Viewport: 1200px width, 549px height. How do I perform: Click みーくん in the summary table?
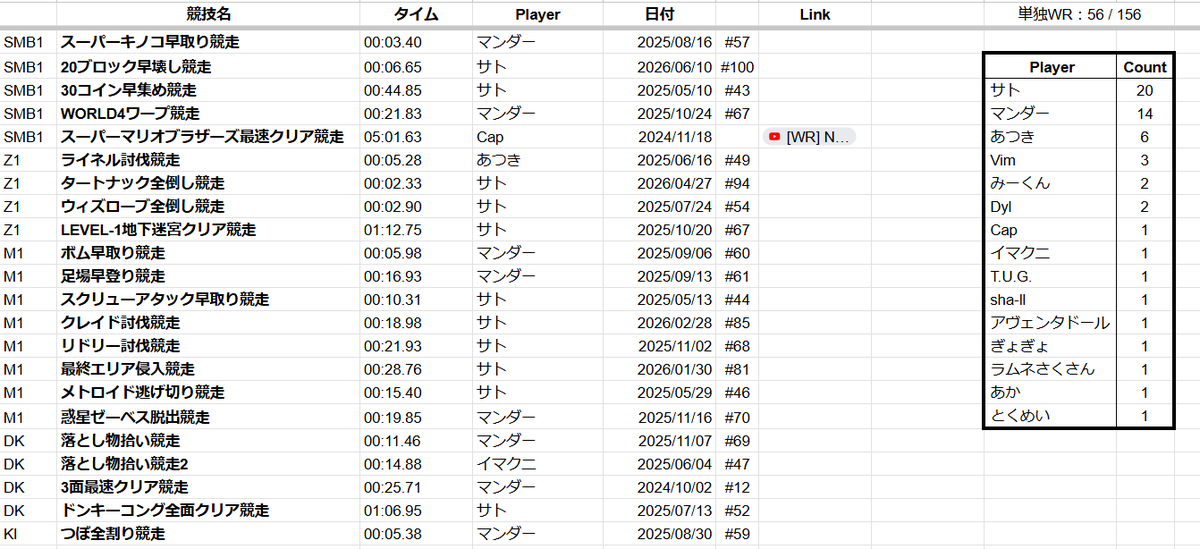click(1051, 183)
